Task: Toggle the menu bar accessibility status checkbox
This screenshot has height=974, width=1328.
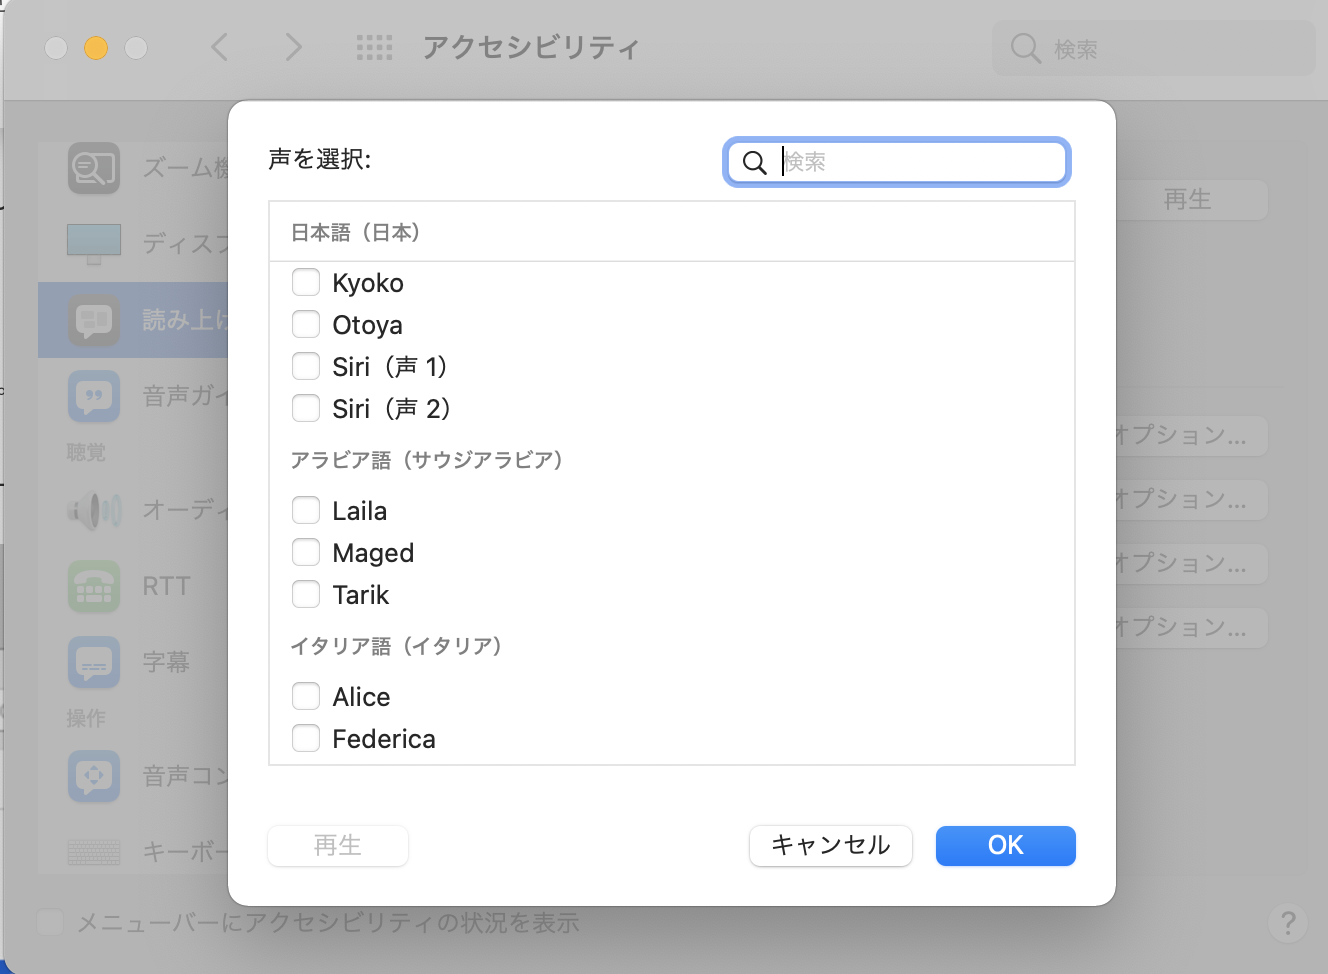Action: point(50,922)
